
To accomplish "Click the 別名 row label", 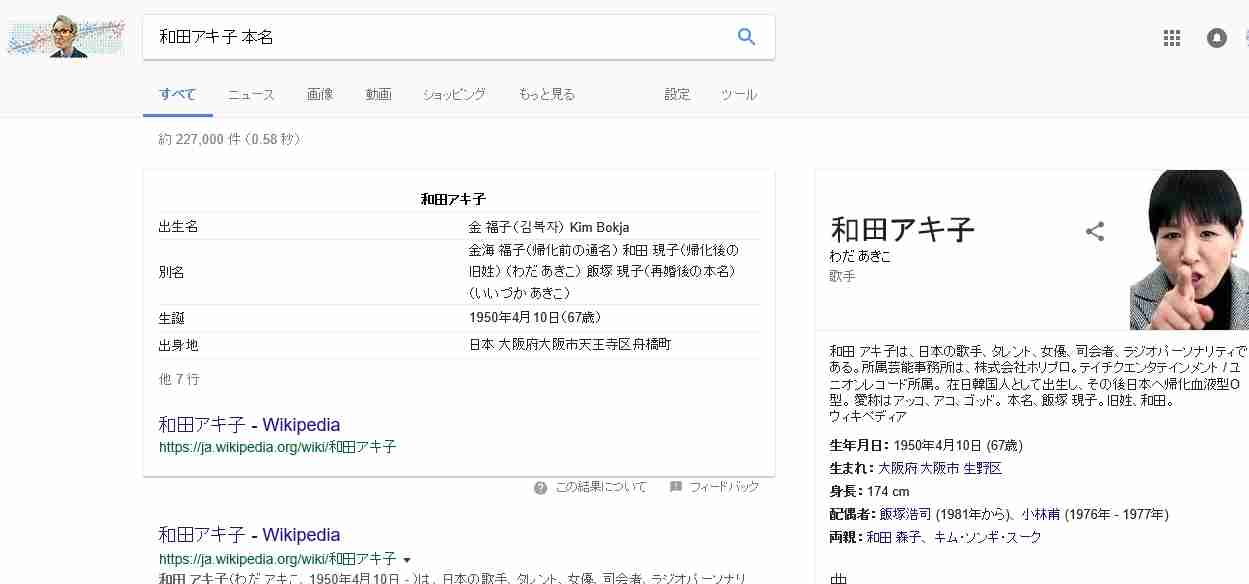I will pyautogui.click(x=171, y=272).
